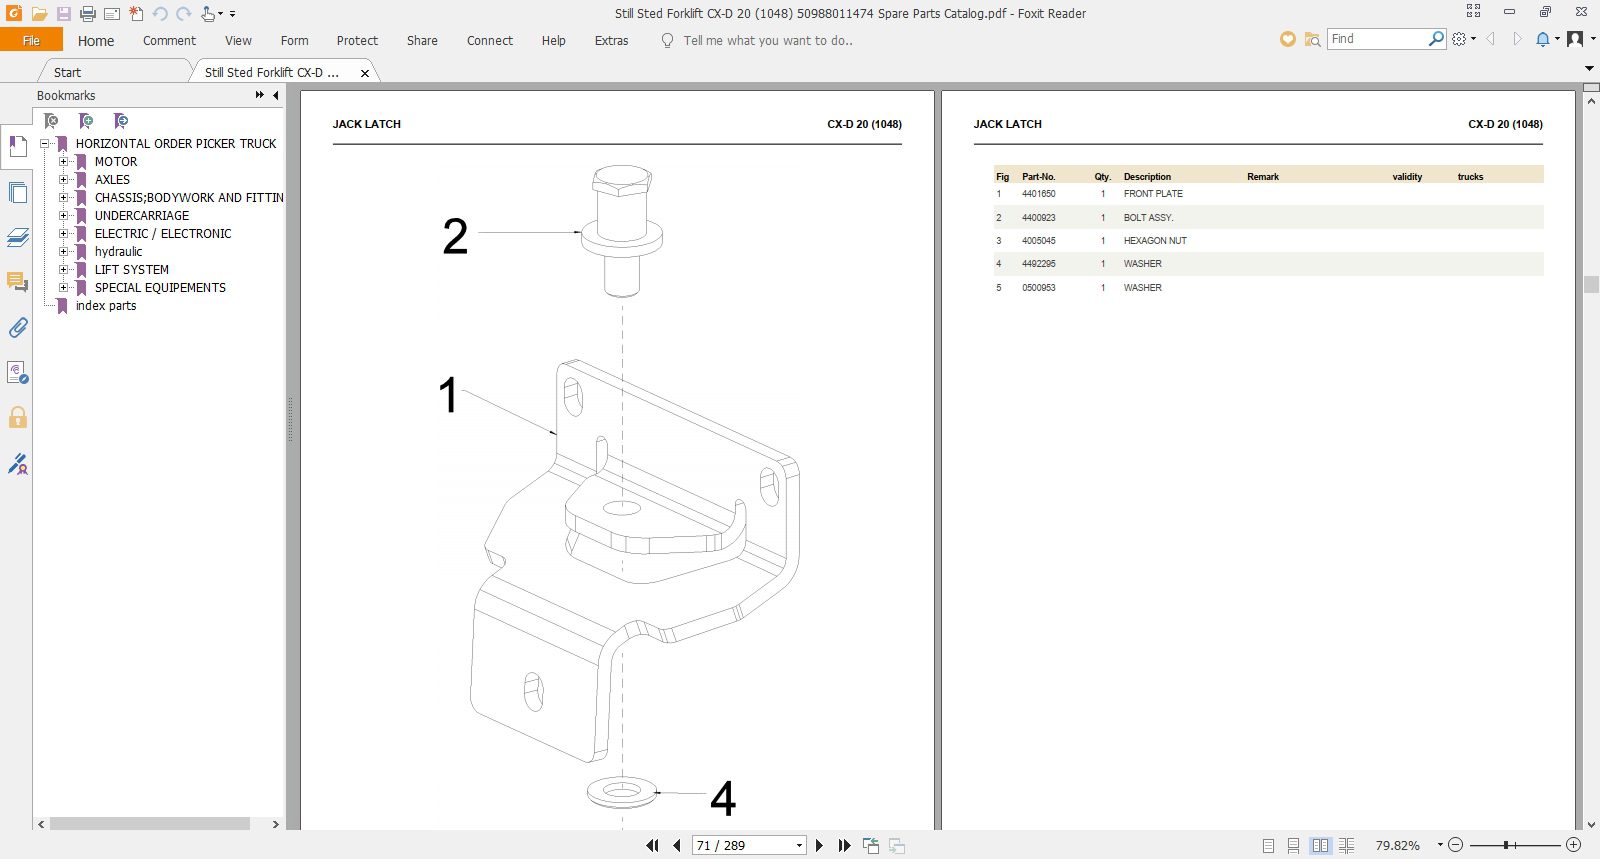This screenshot has height=859, width=1600.
Task: Toggle the facing pages view mode
Action: point(1320,845)
